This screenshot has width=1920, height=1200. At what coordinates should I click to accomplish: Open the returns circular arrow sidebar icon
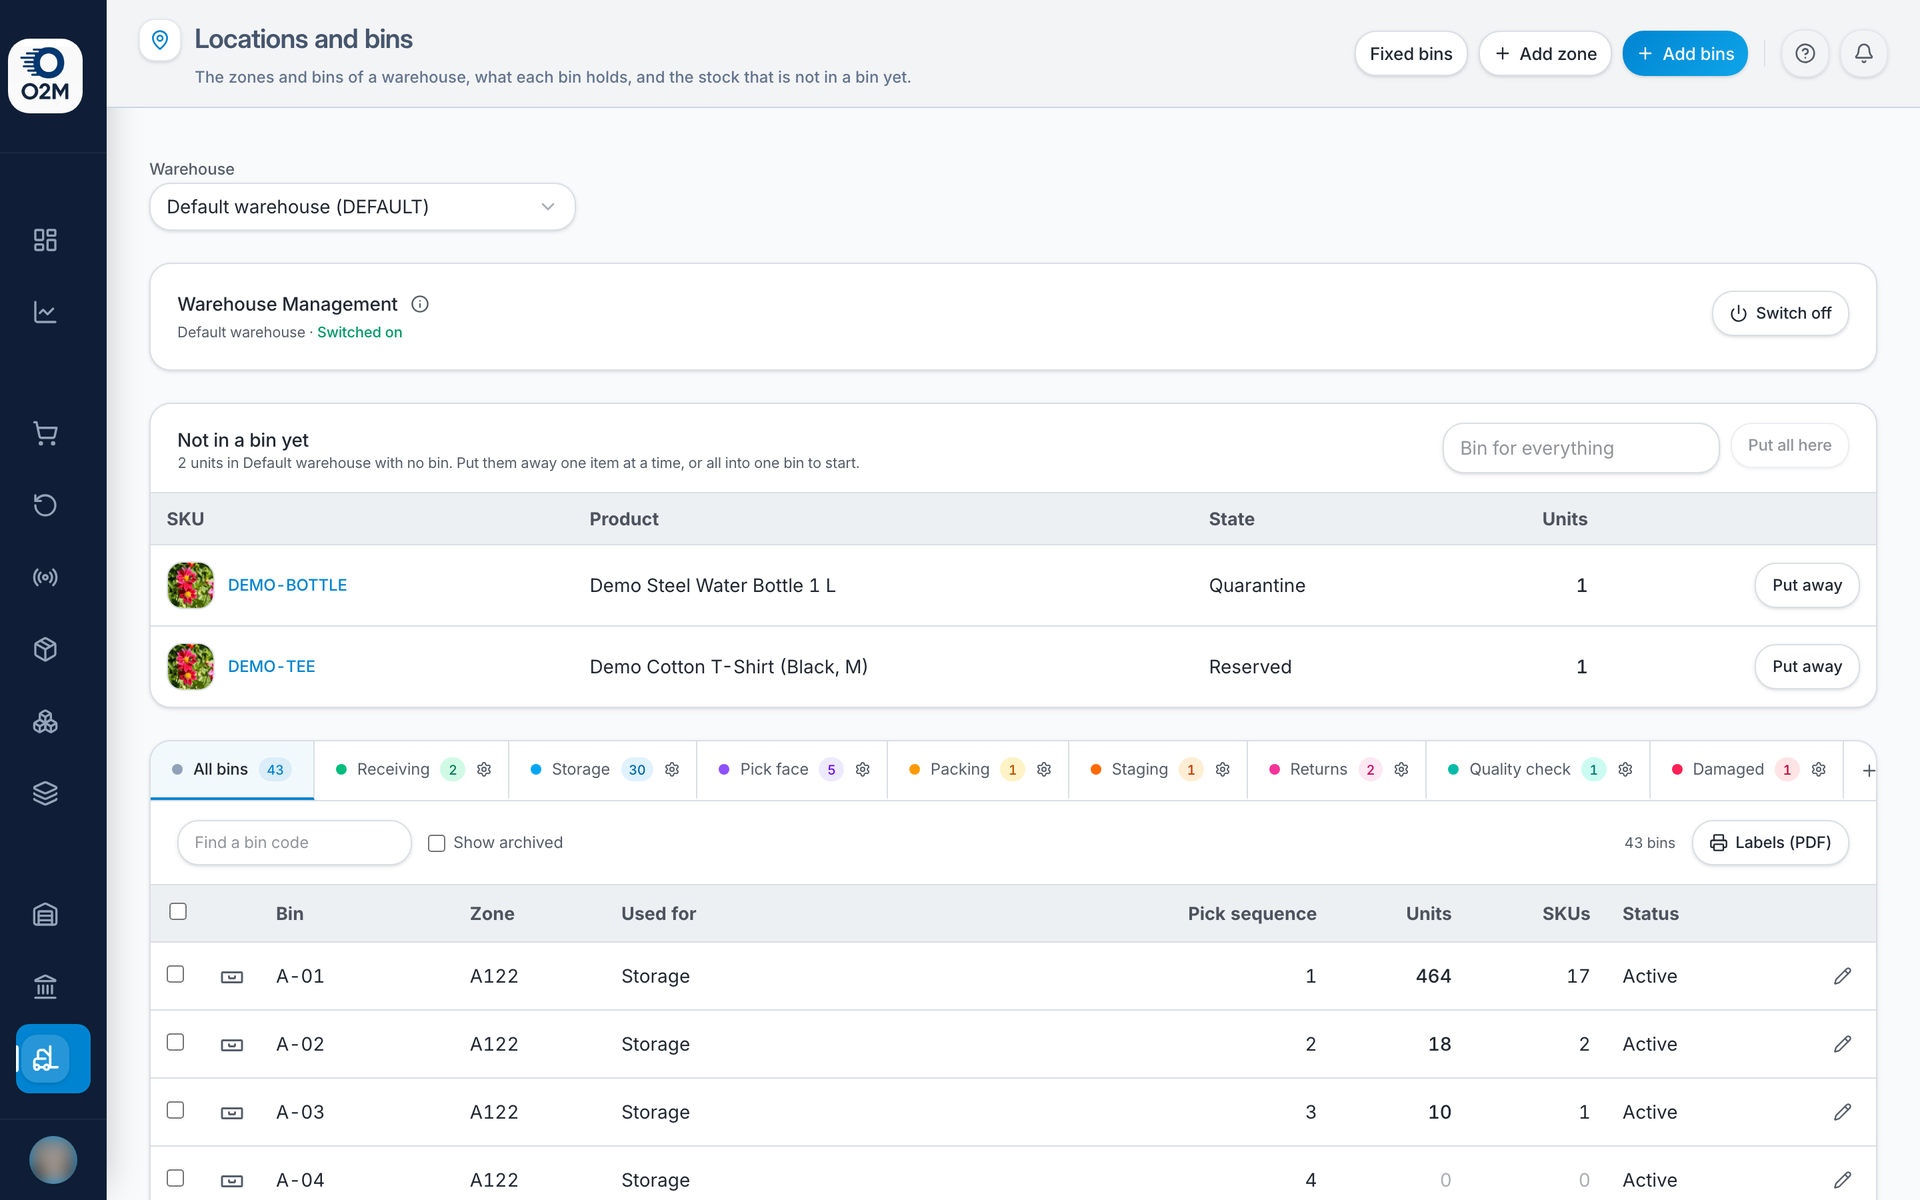[x=45, y=505]
